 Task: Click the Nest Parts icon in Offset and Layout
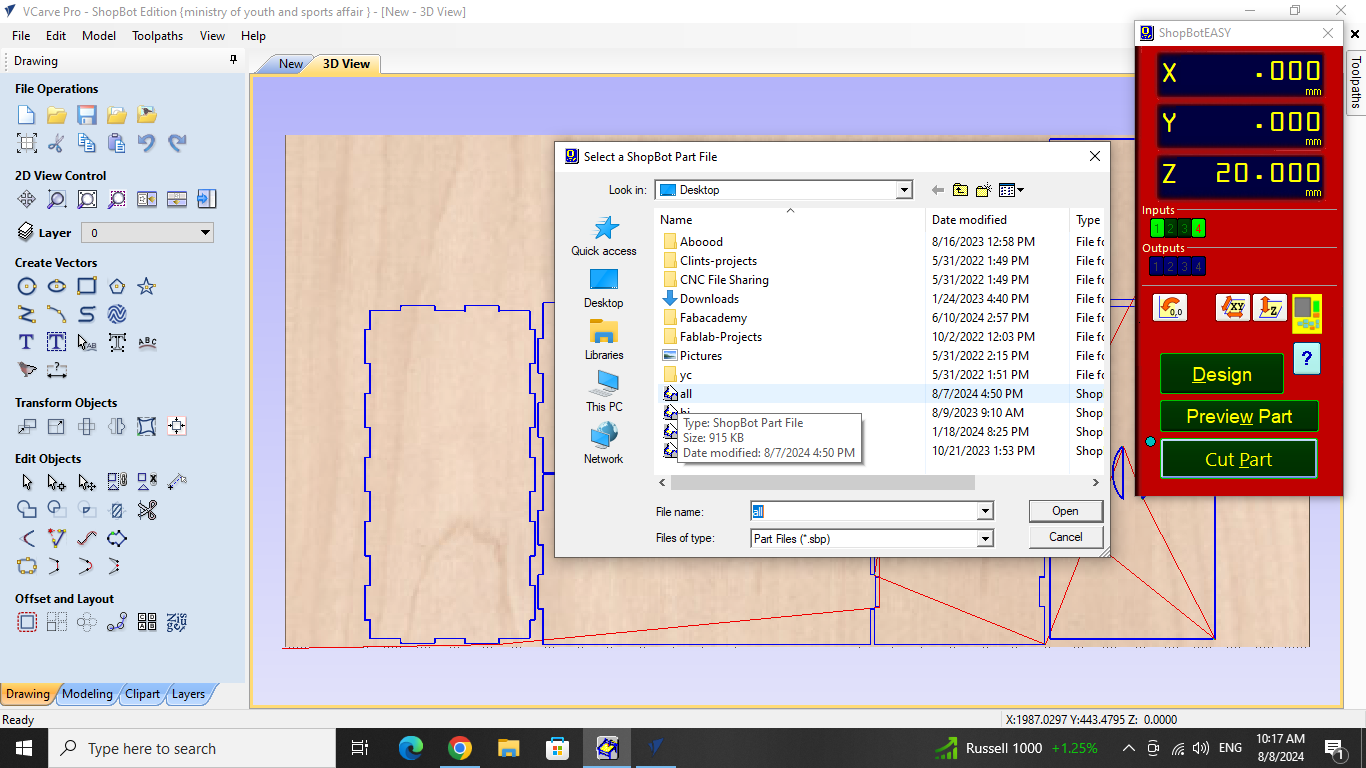pyautogui.click(x=177, y=622)
